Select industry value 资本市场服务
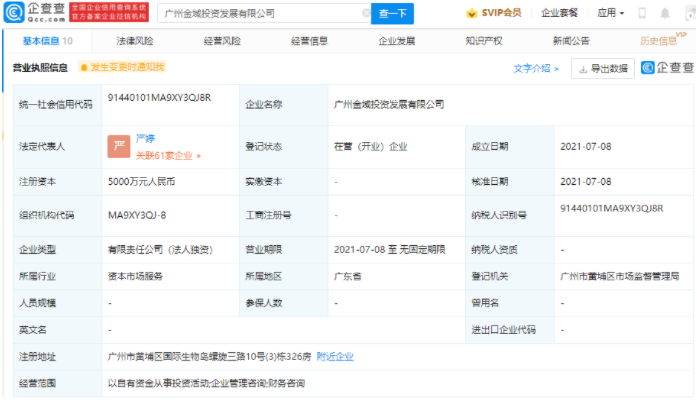 pos(135,276)
